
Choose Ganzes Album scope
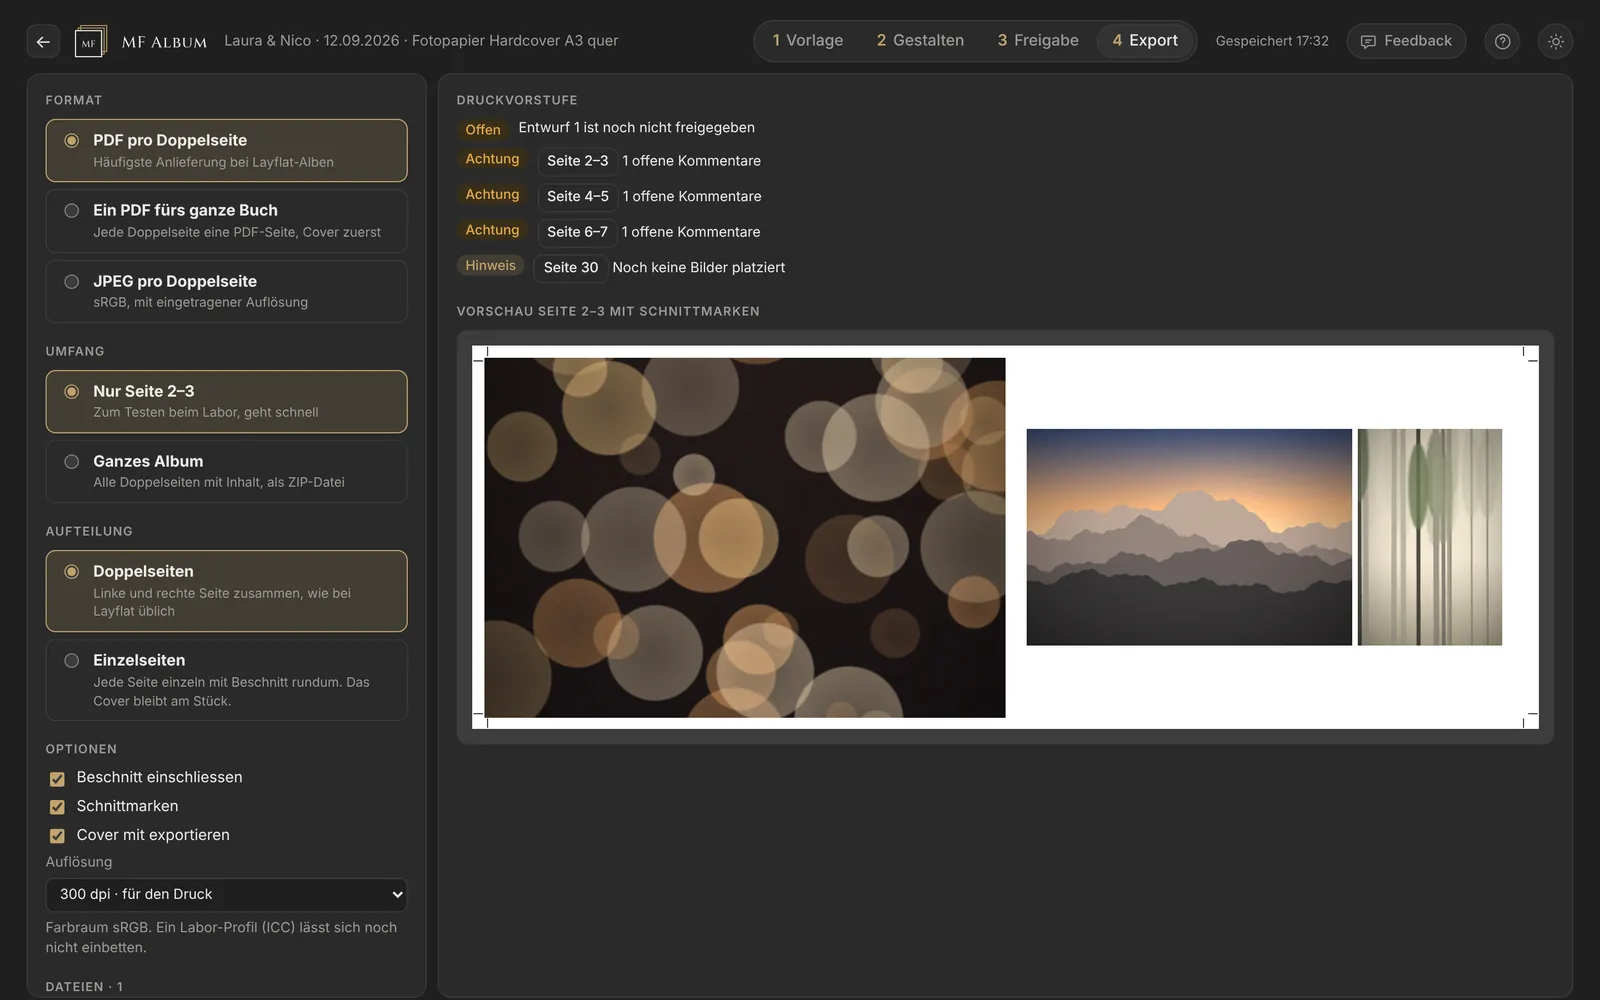[226, 471]
